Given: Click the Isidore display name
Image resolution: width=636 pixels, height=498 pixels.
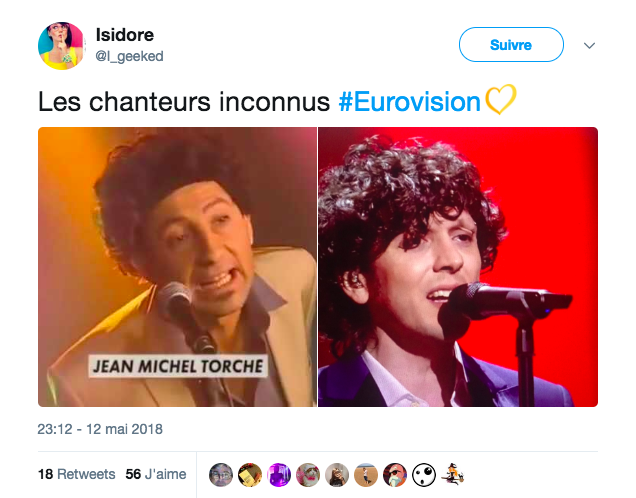Looking at the screenshot, I should point(125,35).
